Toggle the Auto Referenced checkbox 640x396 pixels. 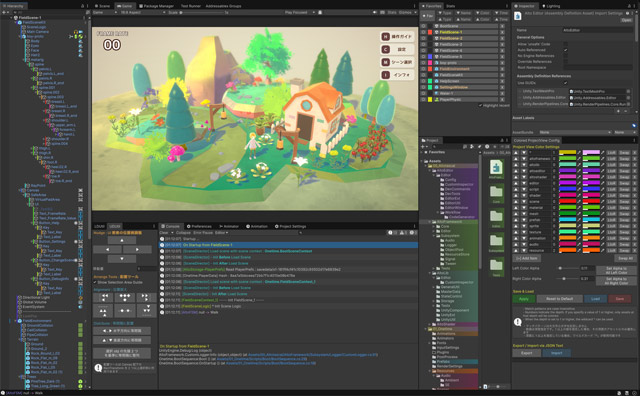click(565, 50)
